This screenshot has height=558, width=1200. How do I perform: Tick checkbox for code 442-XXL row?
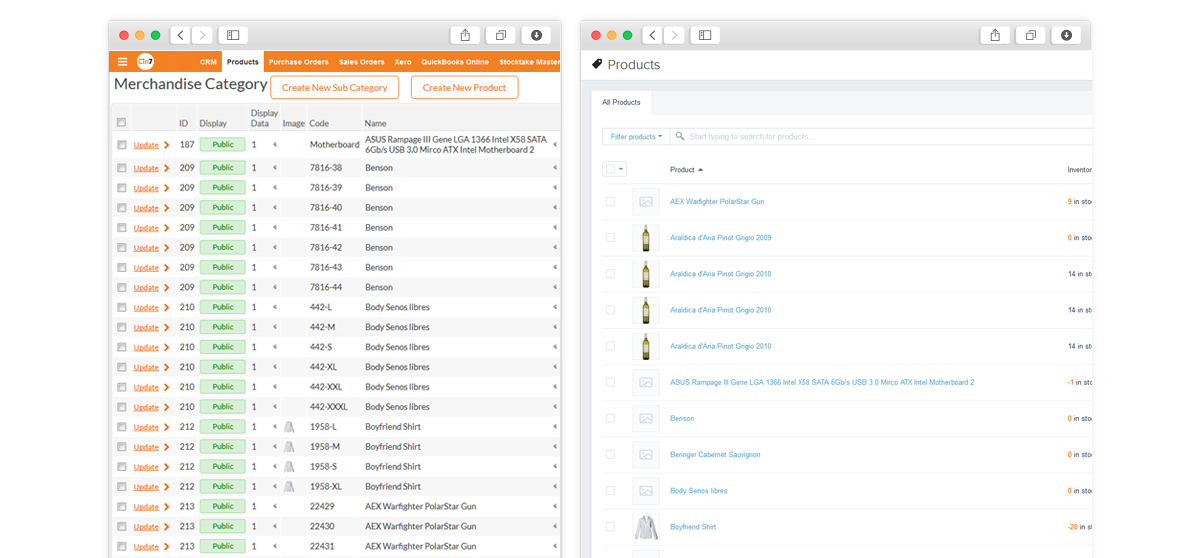pos(121,387)
